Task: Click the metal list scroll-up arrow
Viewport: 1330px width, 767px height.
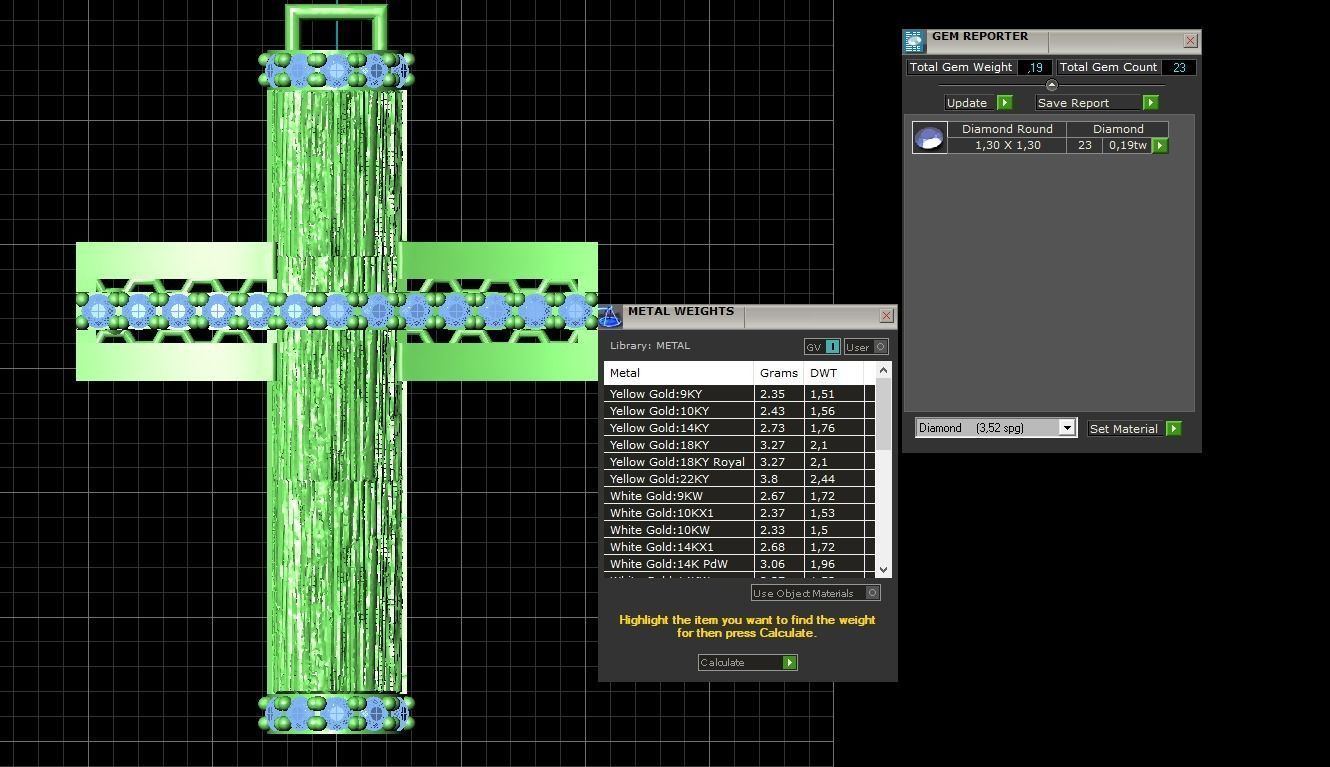Action: (x=883, y=371)
